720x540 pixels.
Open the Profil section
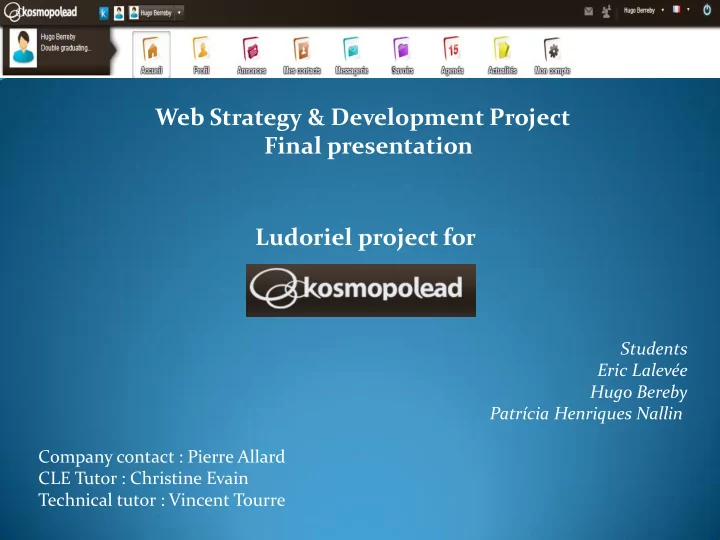click(201, 55)
